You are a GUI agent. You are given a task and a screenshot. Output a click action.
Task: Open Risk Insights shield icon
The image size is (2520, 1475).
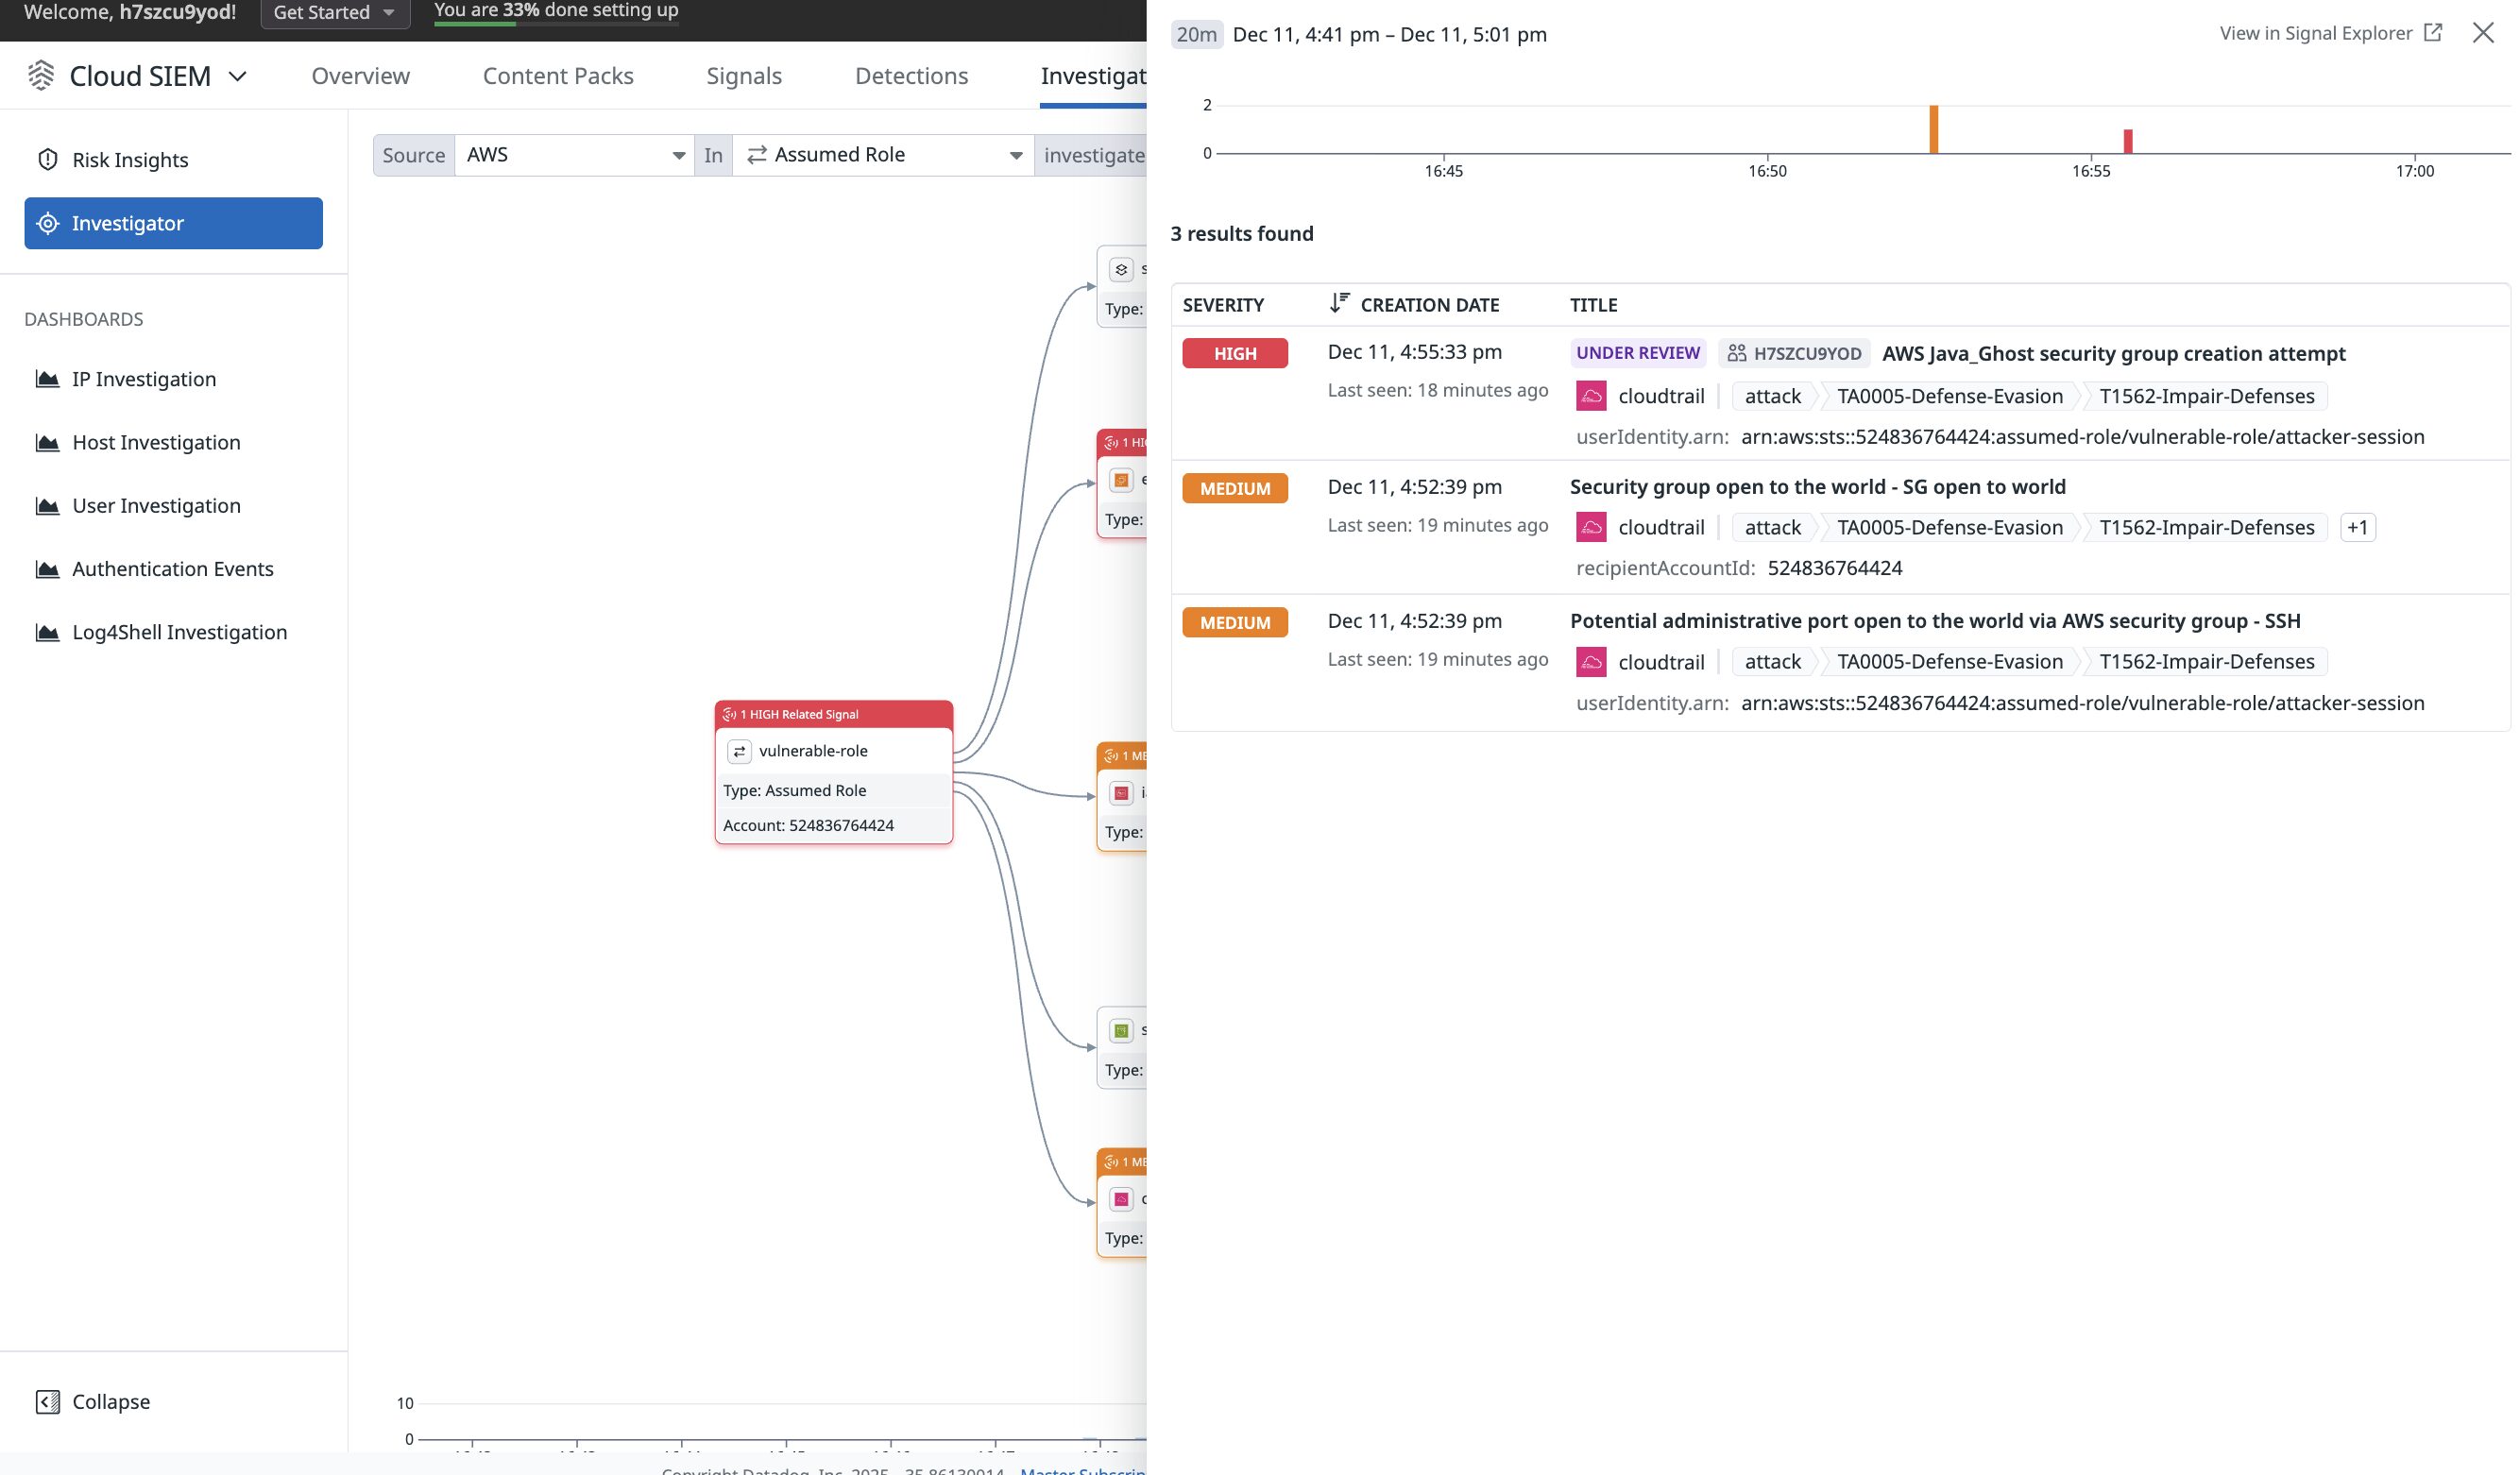tap(47, 160)
